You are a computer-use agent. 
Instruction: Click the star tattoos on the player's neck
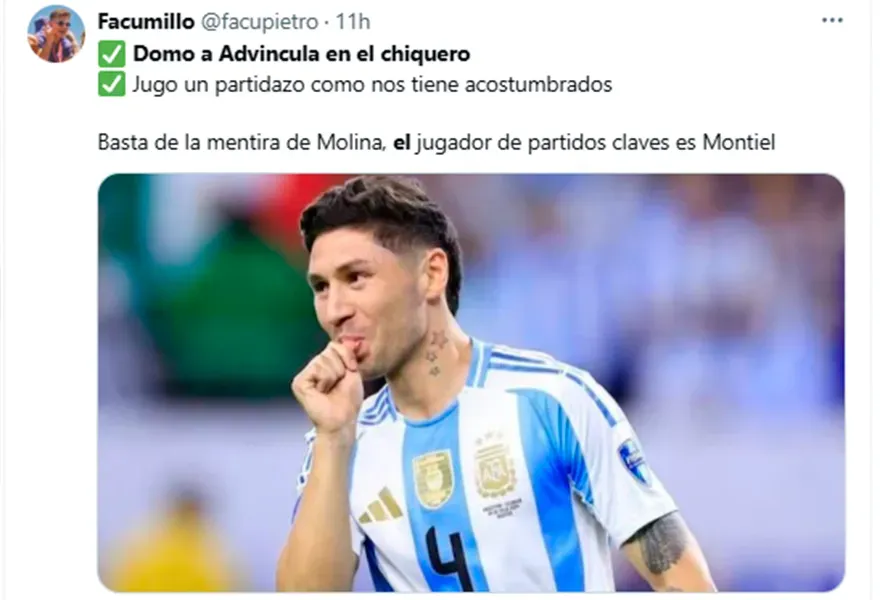(436, 353)
